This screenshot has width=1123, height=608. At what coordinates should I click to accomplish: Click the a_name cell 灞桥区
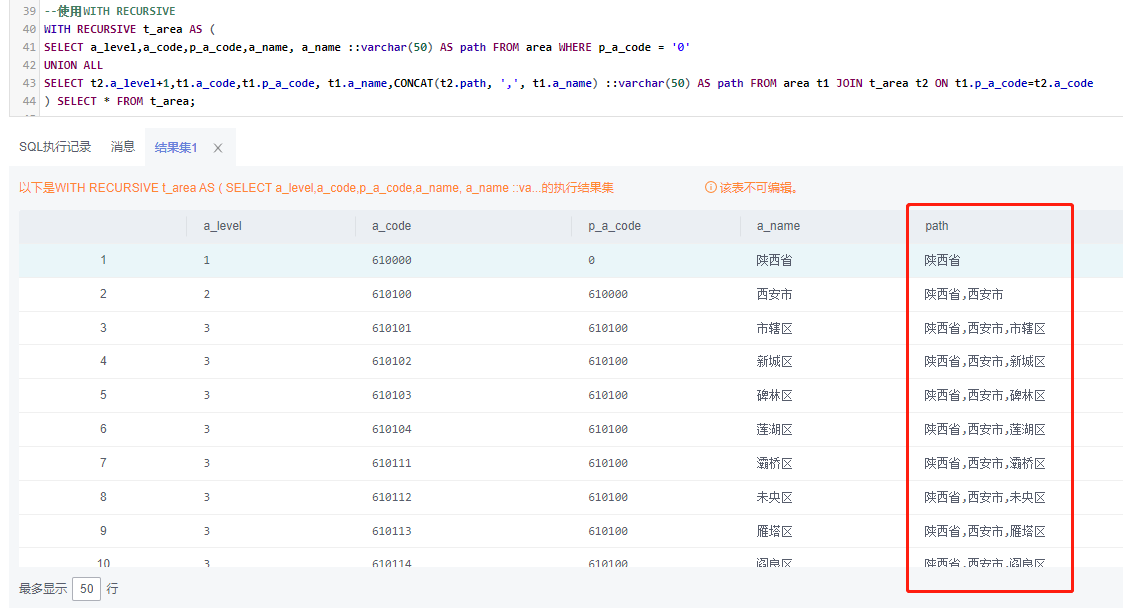(774, 463)
